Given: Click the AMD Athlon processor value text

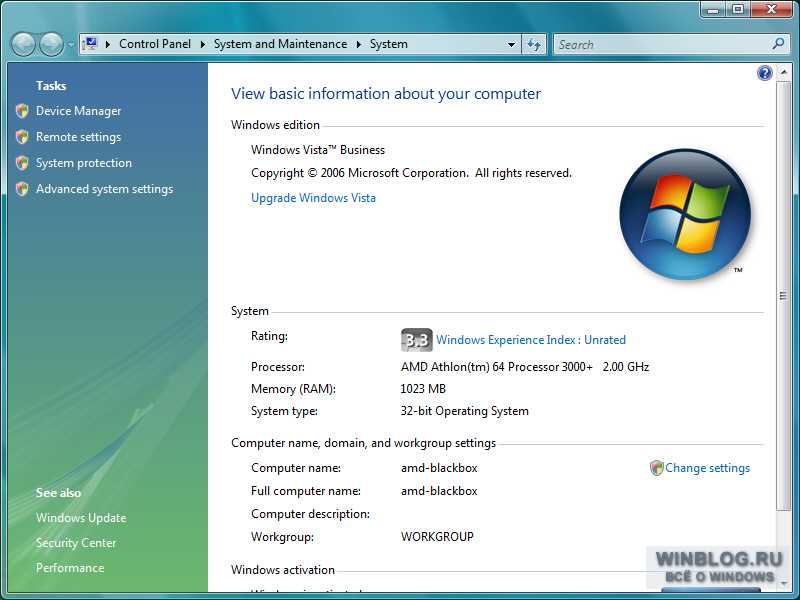Looking at the screenshot, I should tap(524, 367).
